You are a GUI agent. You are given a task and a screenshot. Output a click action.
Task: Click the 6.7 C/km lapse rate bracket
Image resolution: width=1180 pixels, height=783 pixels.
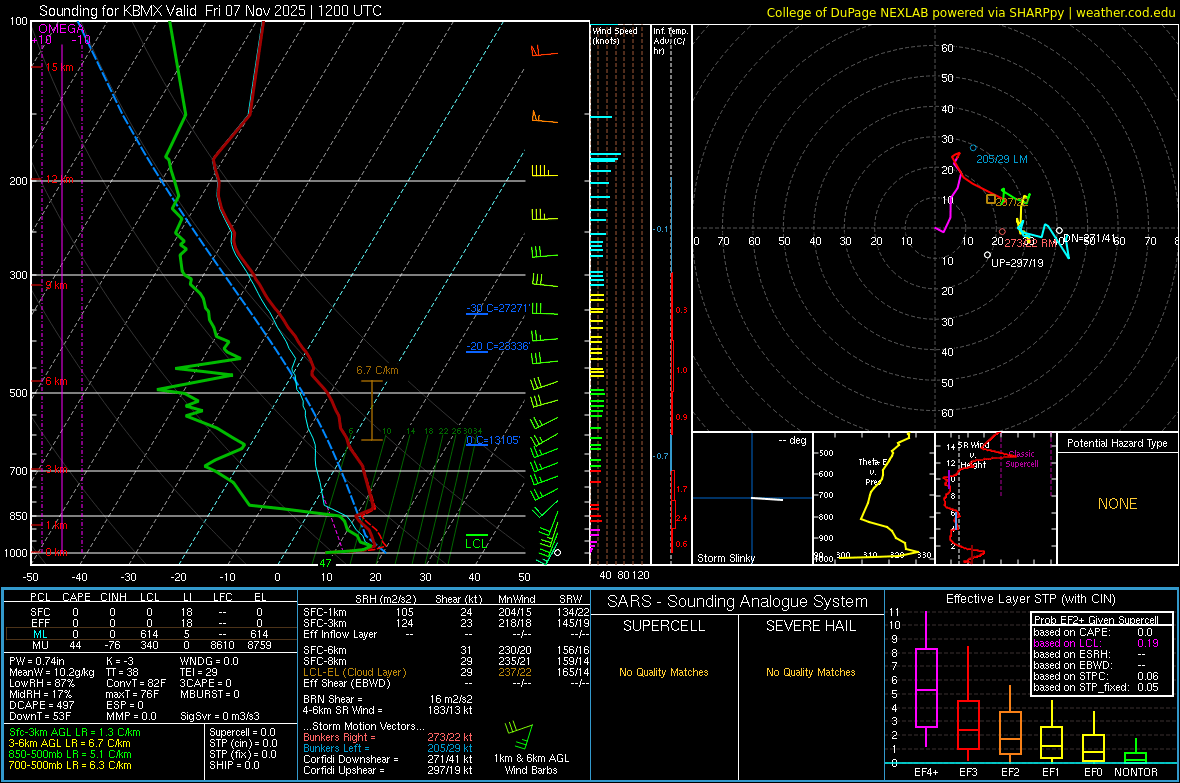[372, 410]
